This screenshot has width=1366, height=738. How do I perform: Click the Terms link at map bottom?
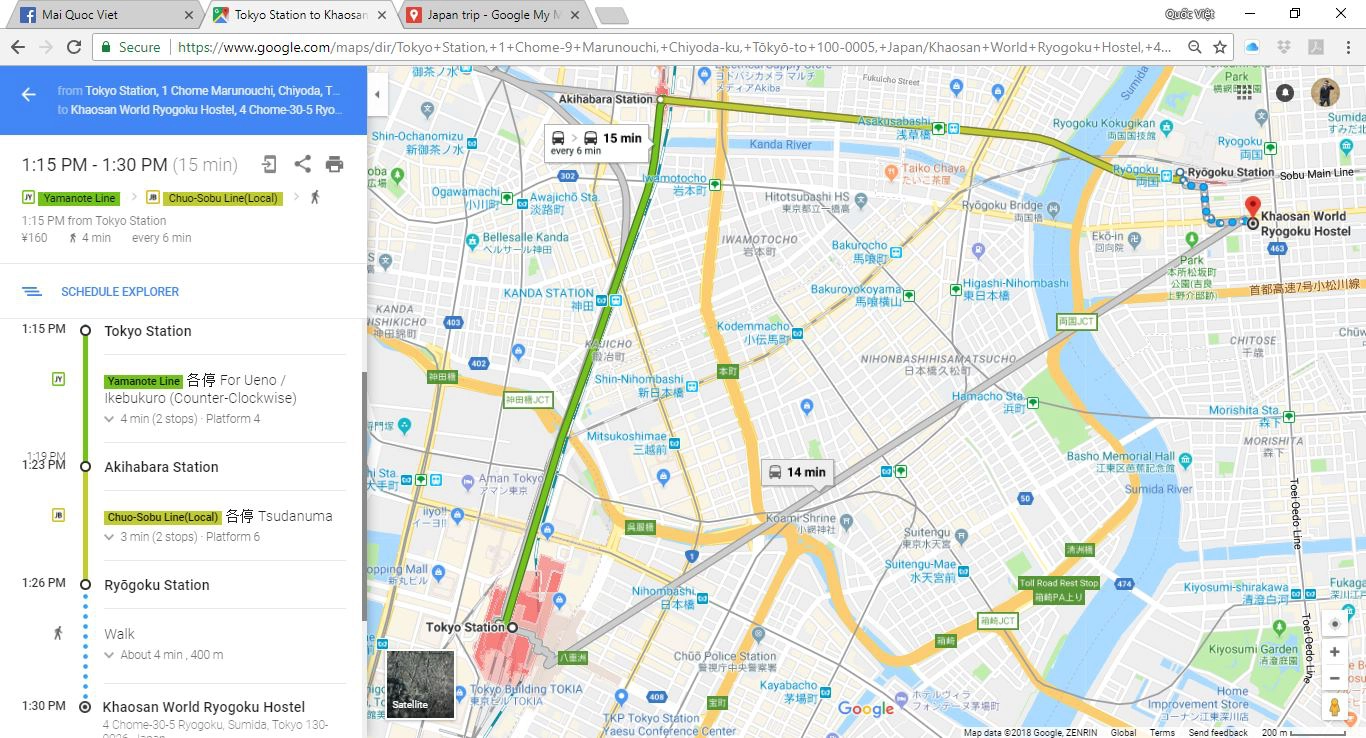[x=1162, y=732]
